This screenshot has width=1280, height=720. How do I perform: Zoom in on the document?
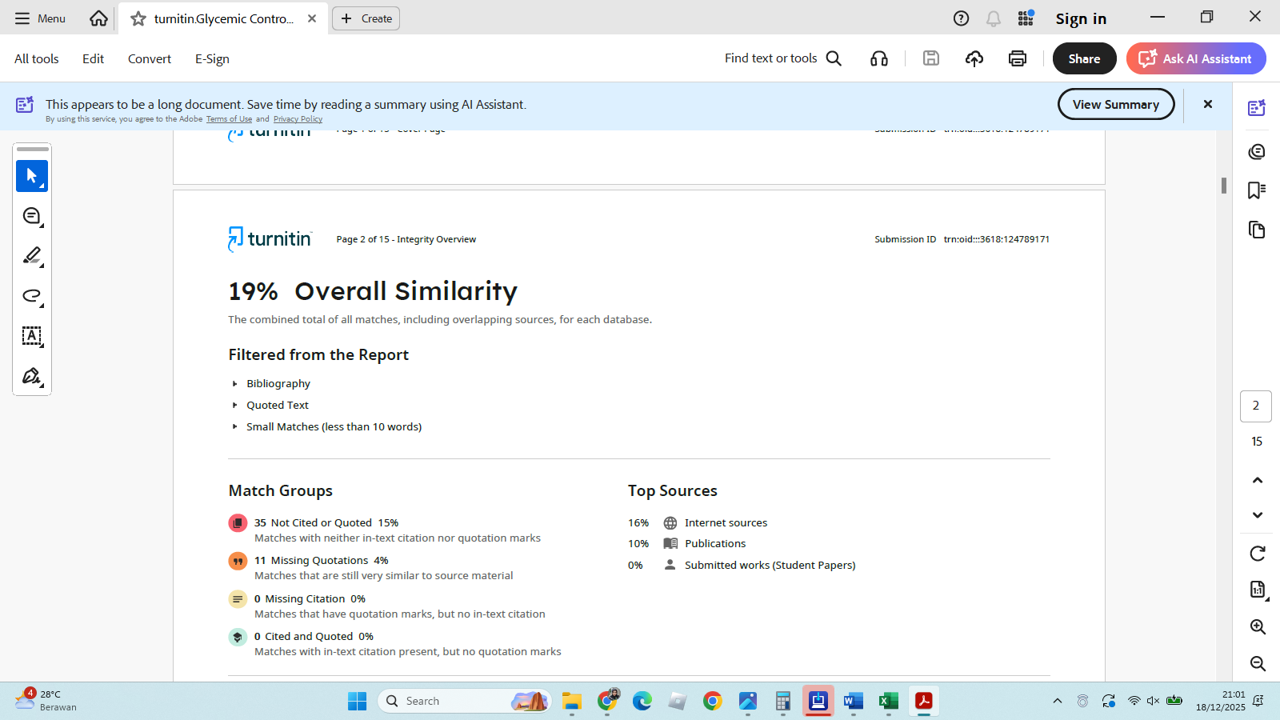1257,627
